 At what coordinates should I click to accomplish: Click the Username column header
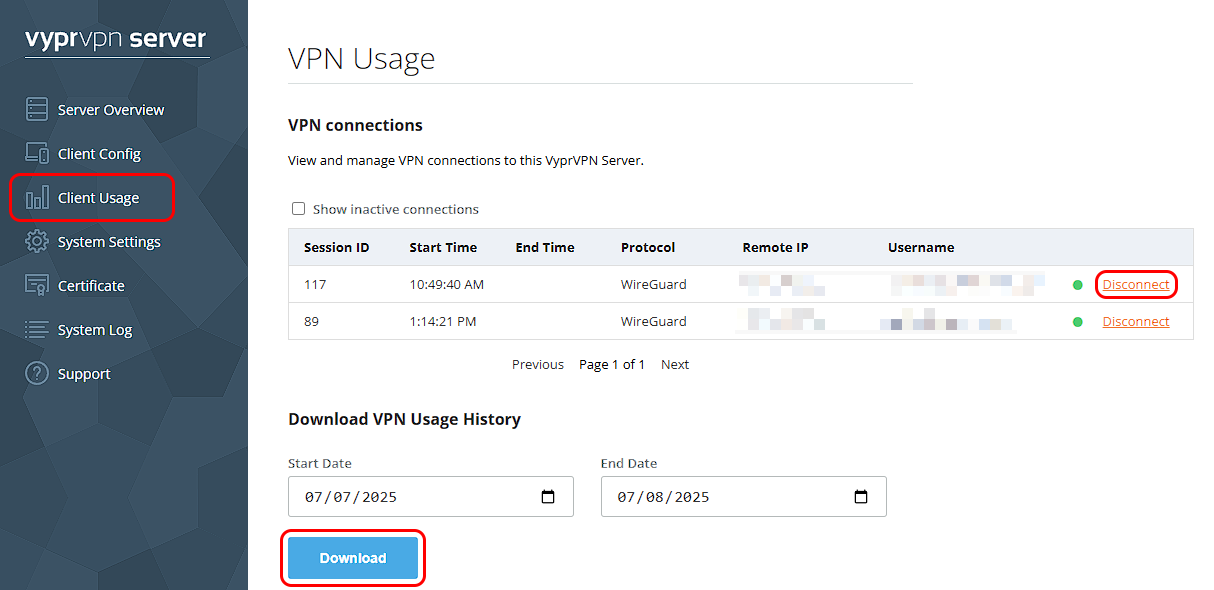[x=921, y=247]
